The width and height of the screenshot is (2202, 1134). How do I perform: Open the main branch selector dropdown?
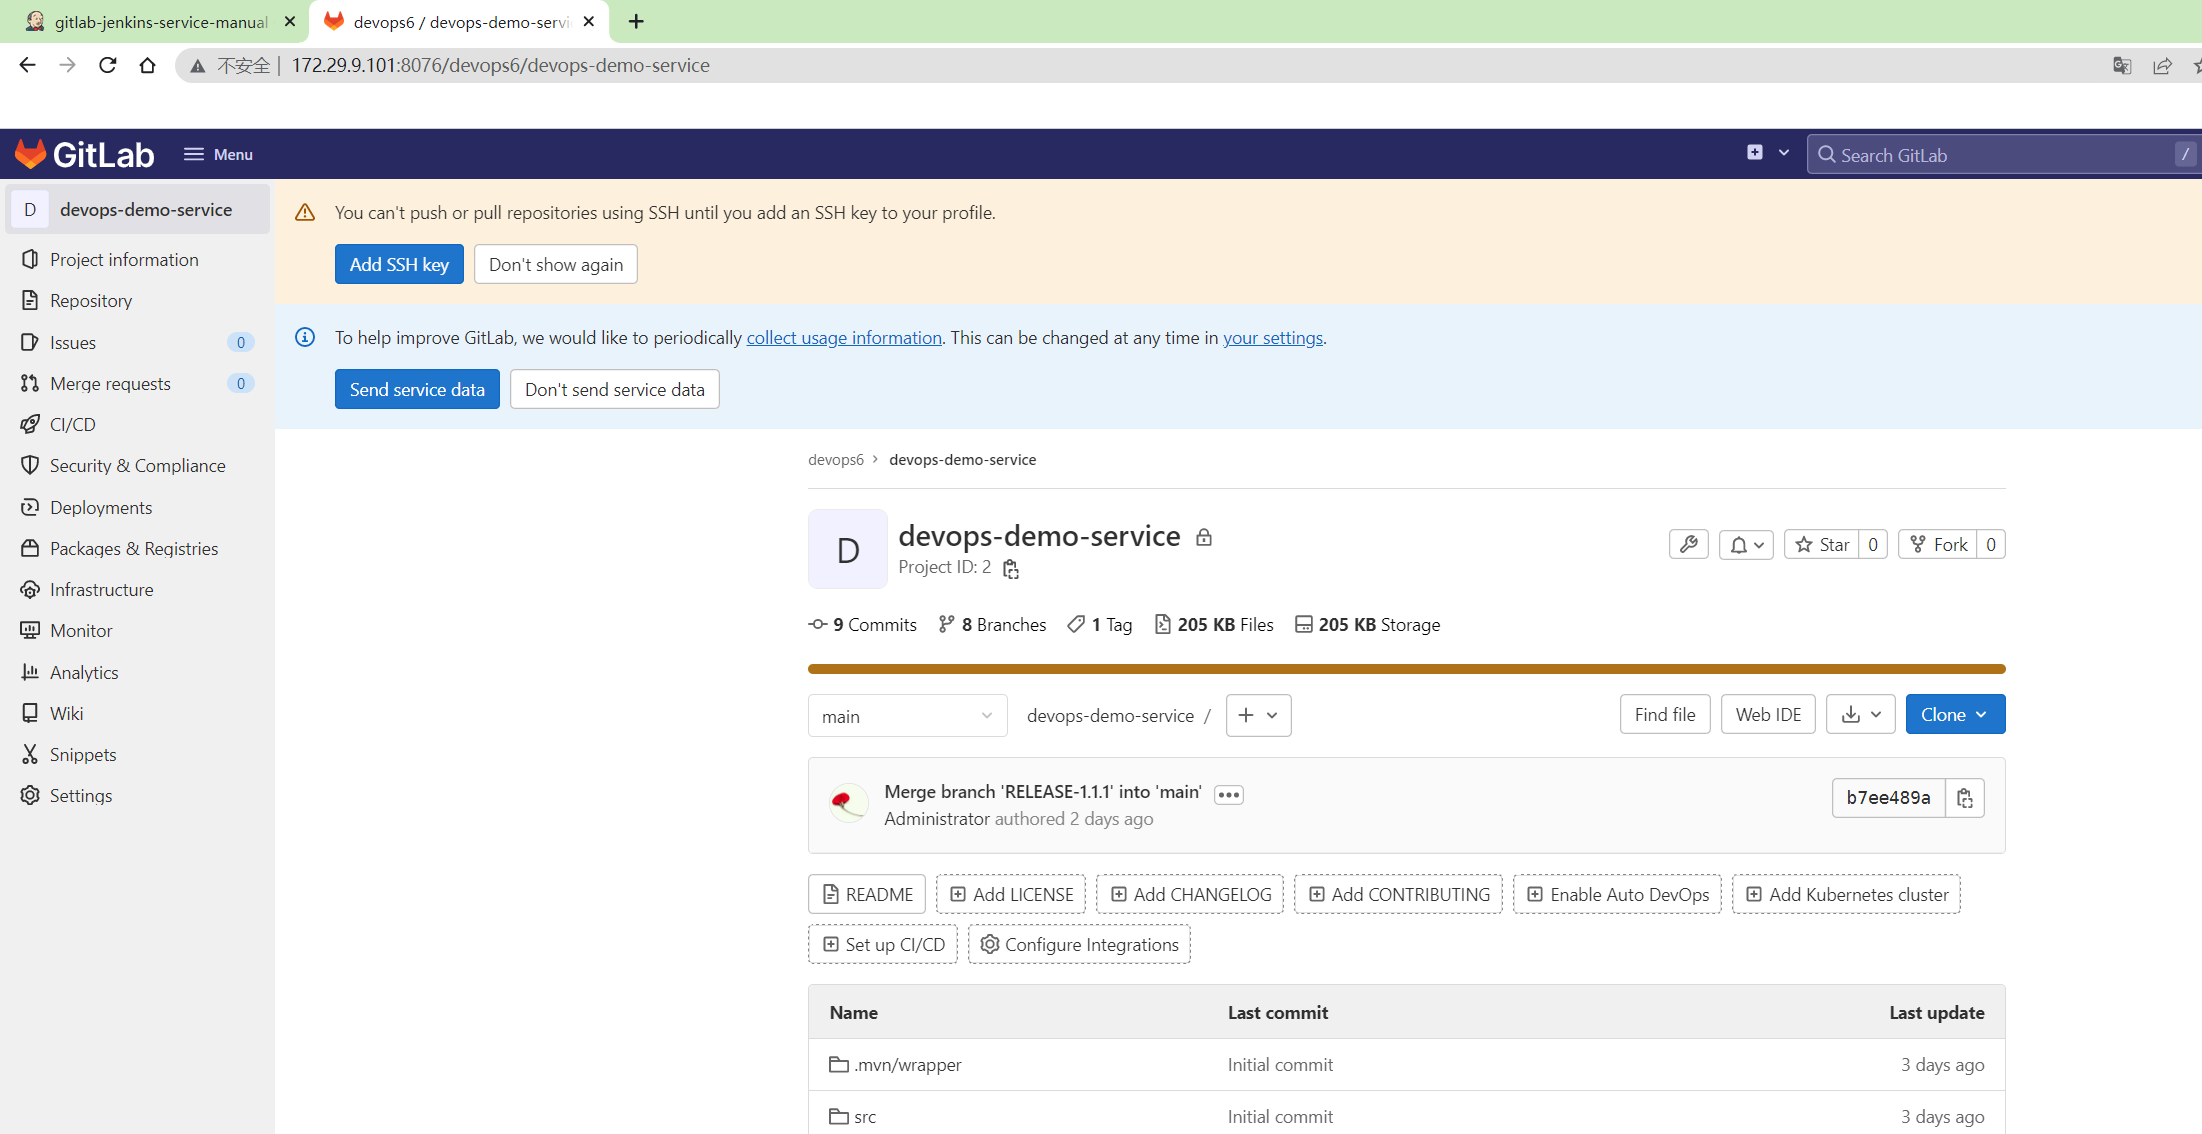[x=907, y=716]
